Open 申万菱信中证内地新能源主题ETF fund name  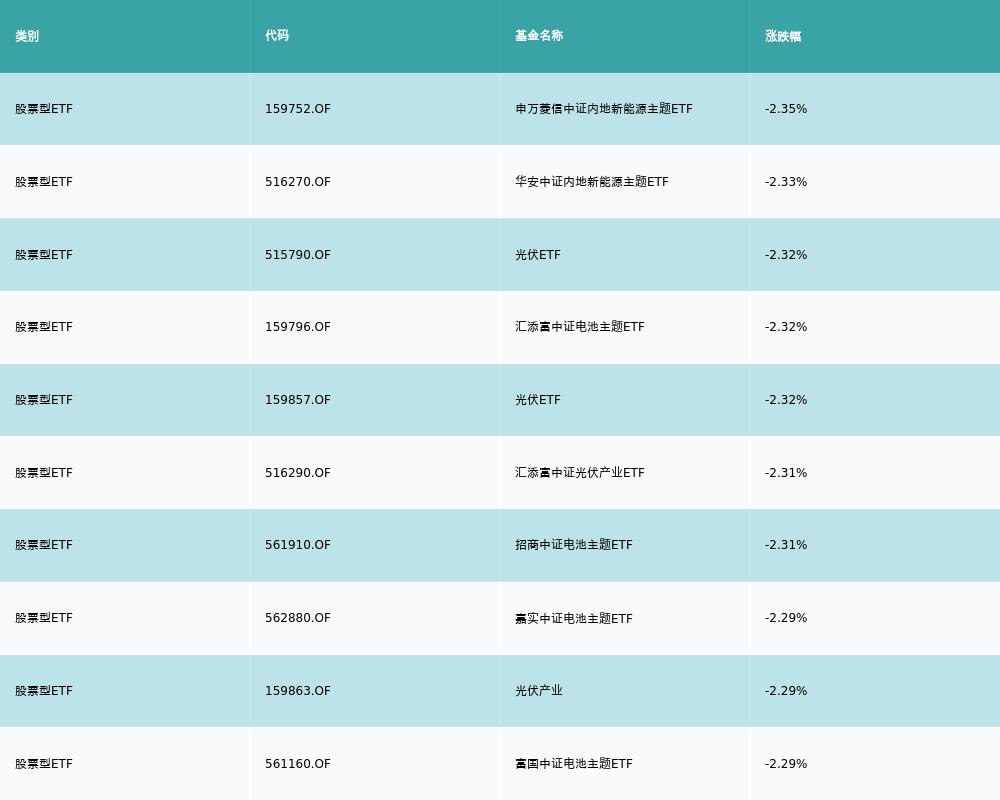click(x=604, y=109)
